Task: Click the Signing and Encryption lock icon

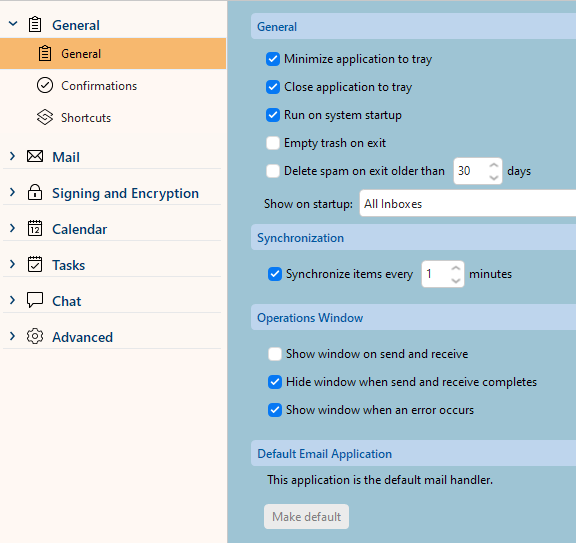Action: [x=35, y=192]
